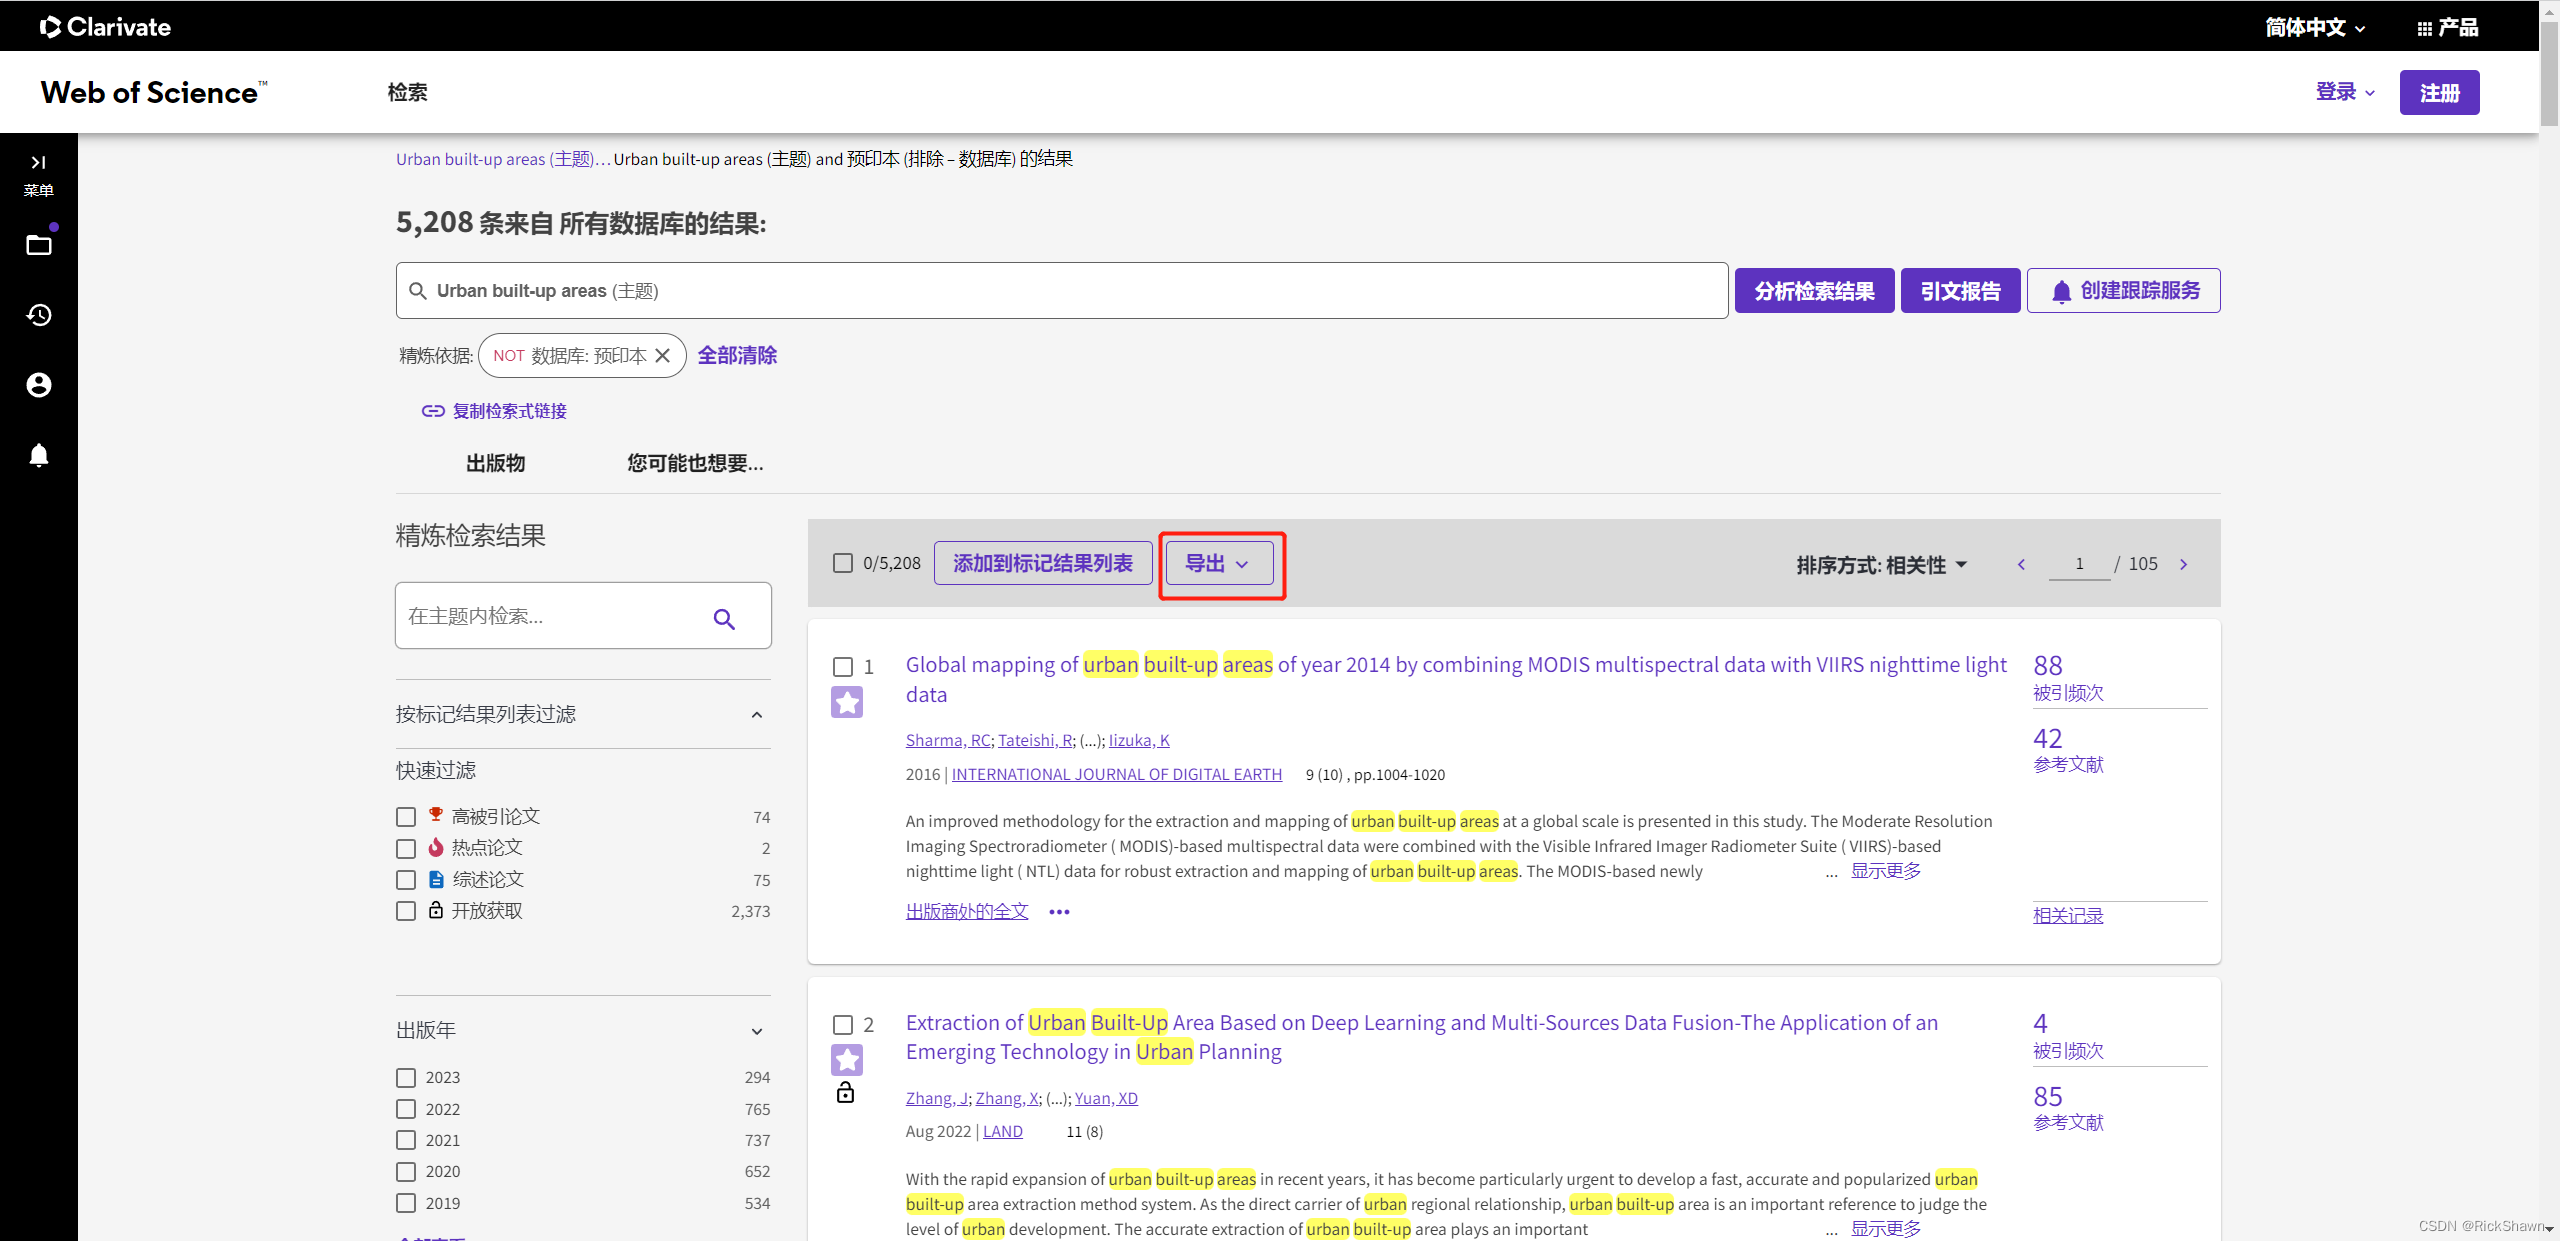Viewport: 2560px width, 1241px height.
Task: Open the 登录 sign-in dropdown
Action: [x=2345, y=92]
